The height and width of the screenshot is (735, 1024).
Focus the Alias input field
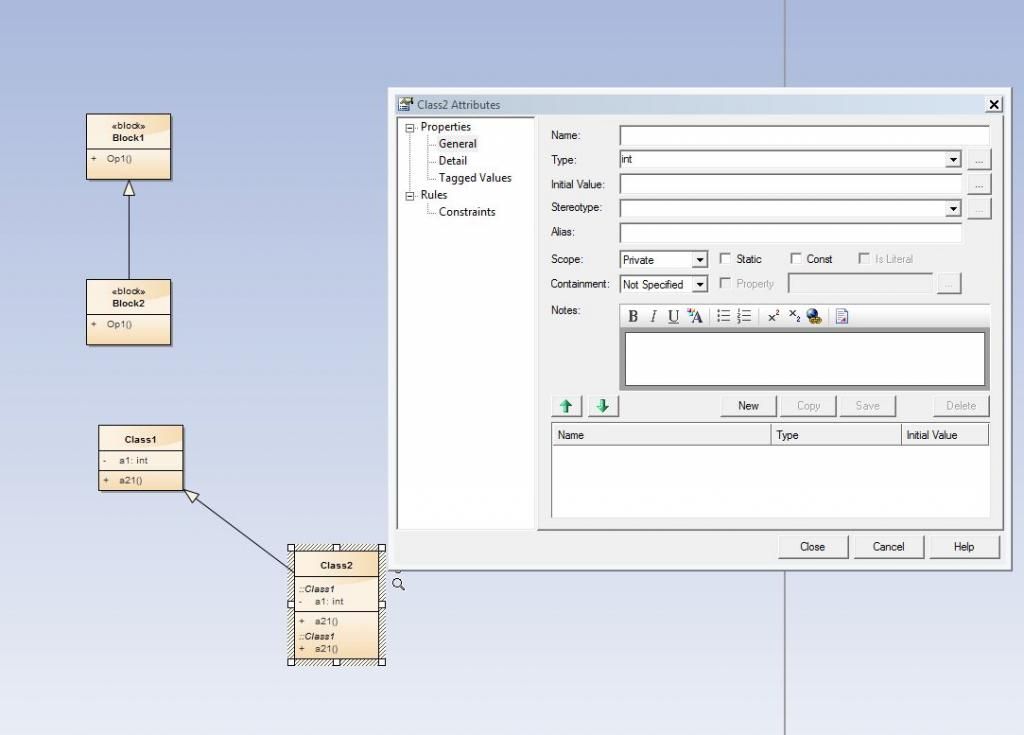pos(791,233)
